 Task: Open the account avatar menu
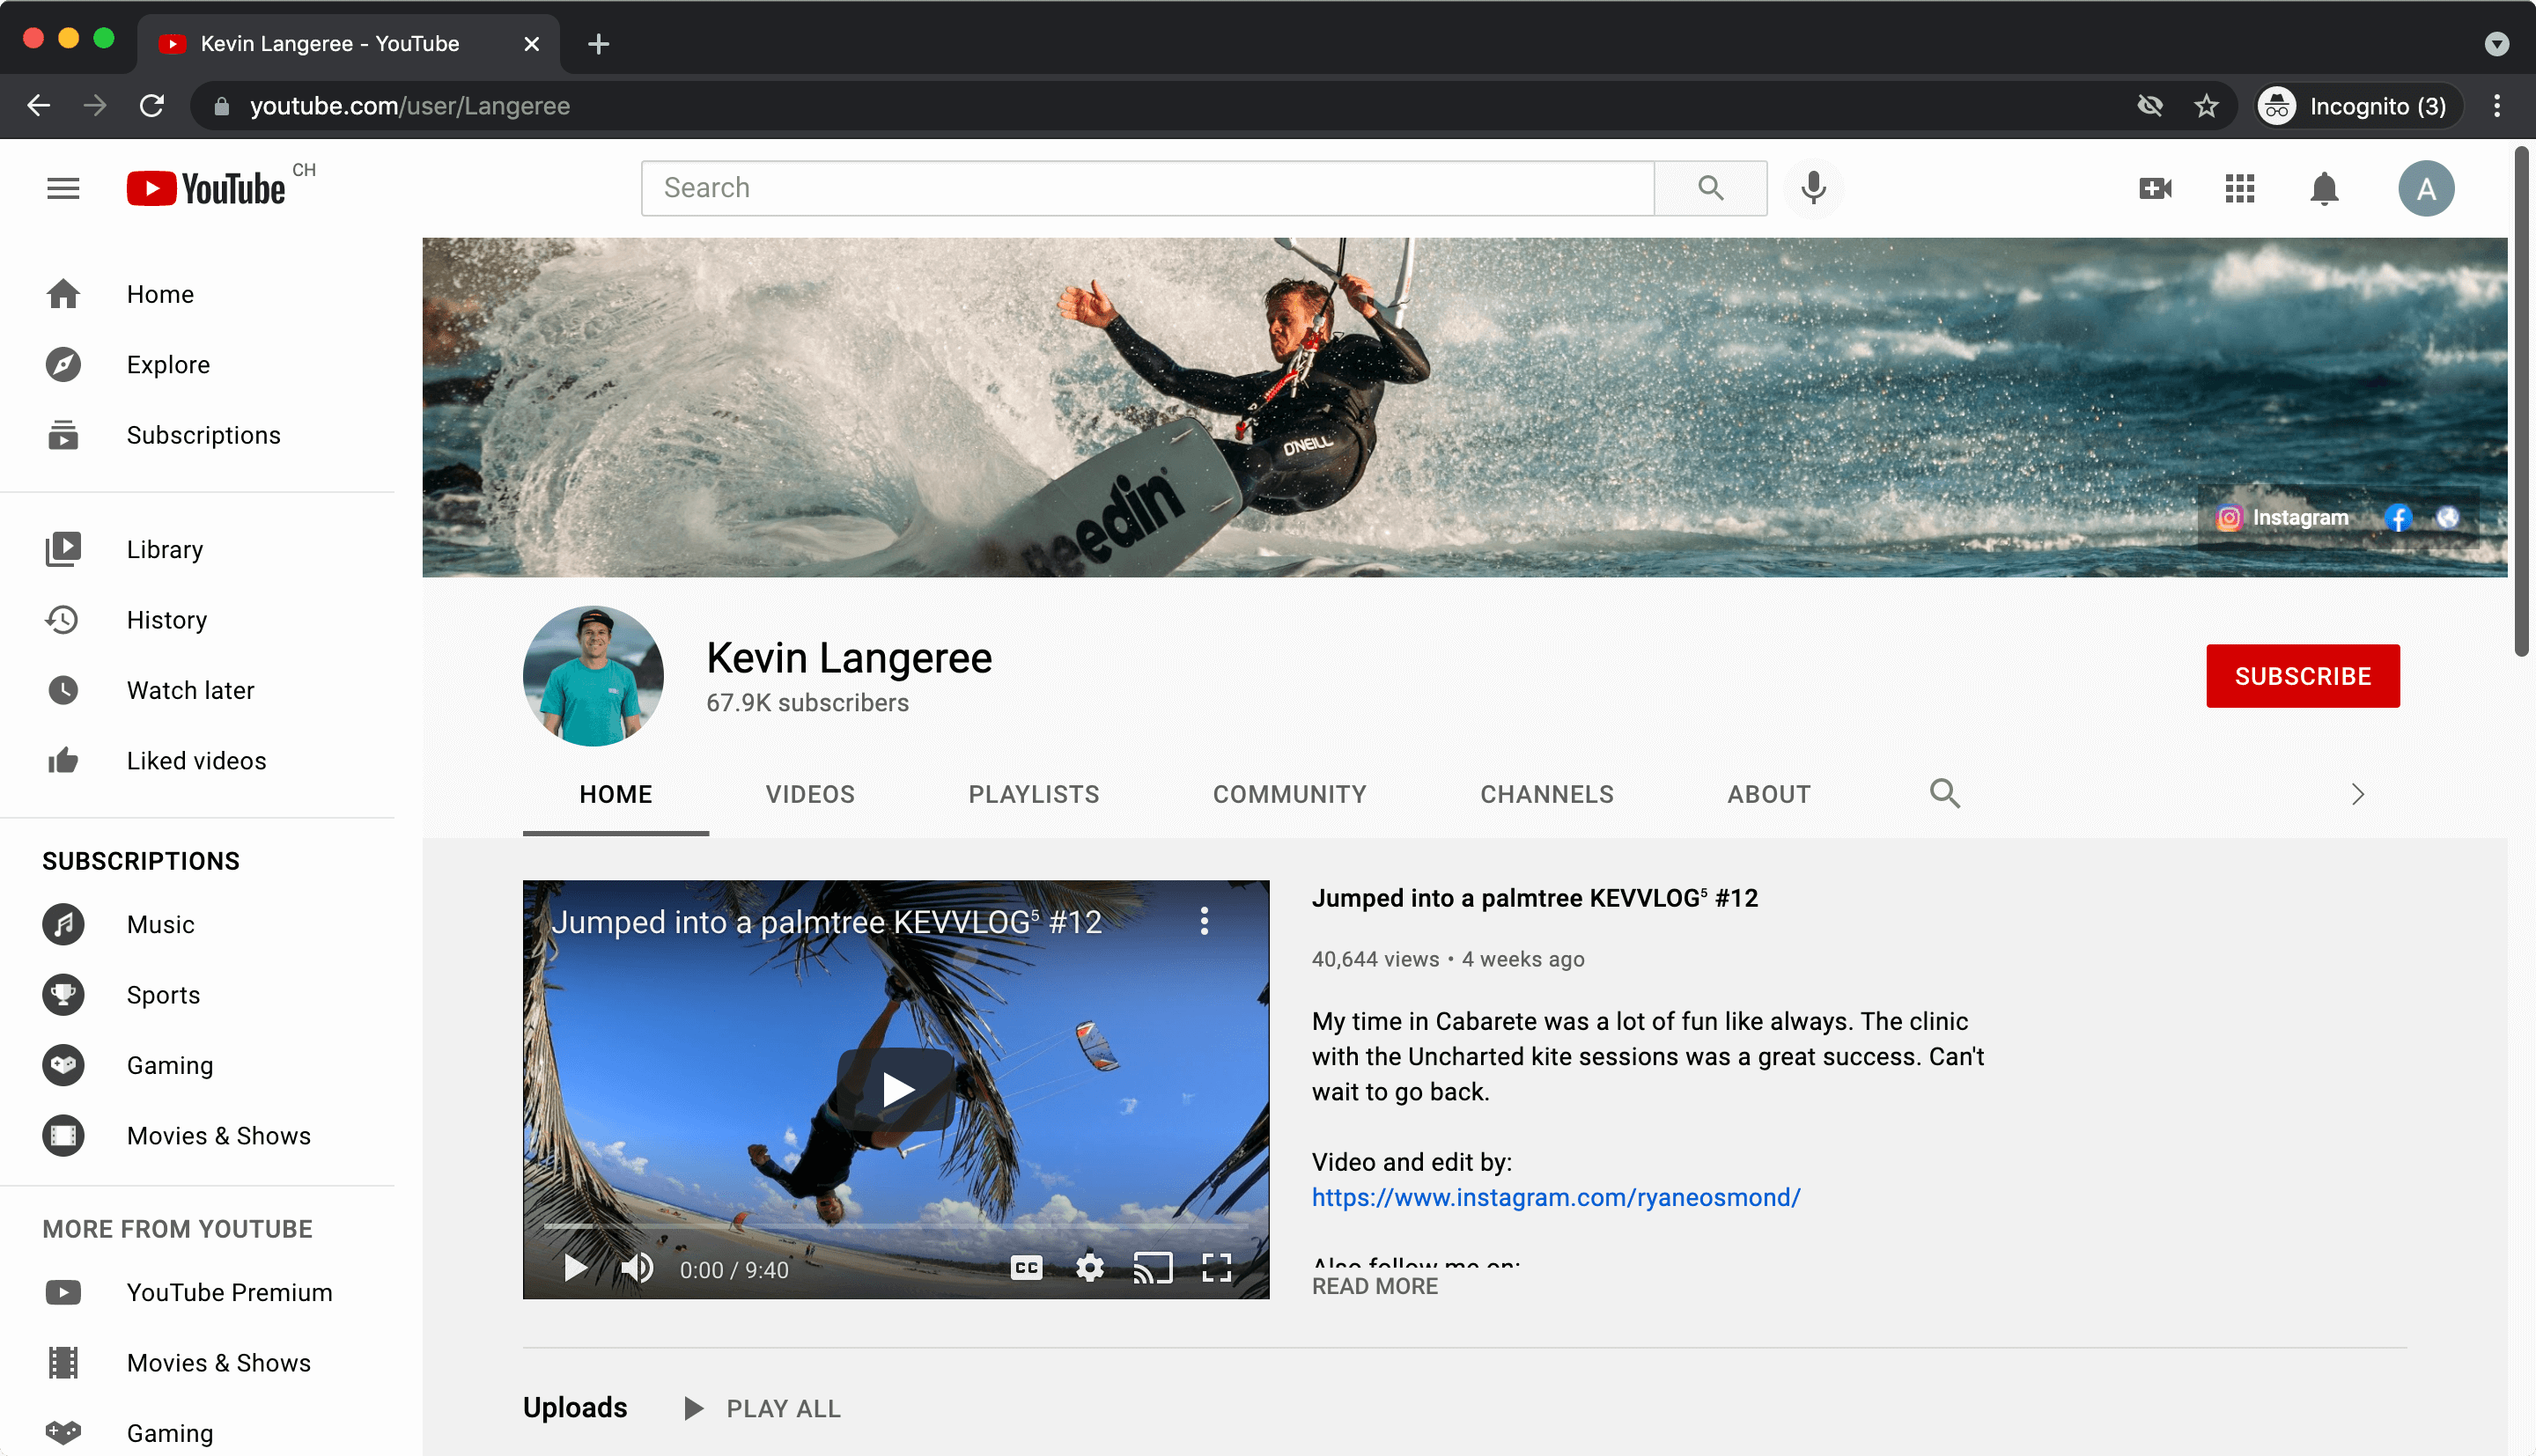2425,188
